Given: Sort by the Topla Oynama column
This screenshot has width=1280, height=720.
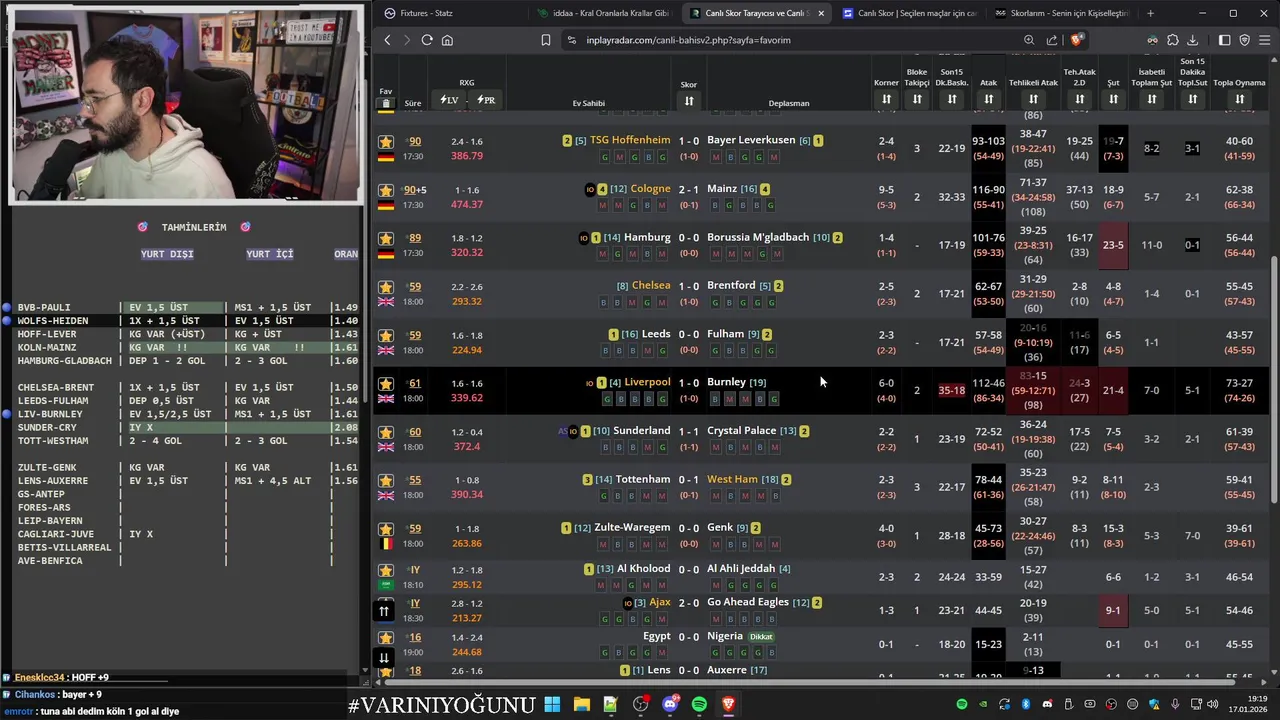Looking at the screenshot, I should pos(1239,99).
